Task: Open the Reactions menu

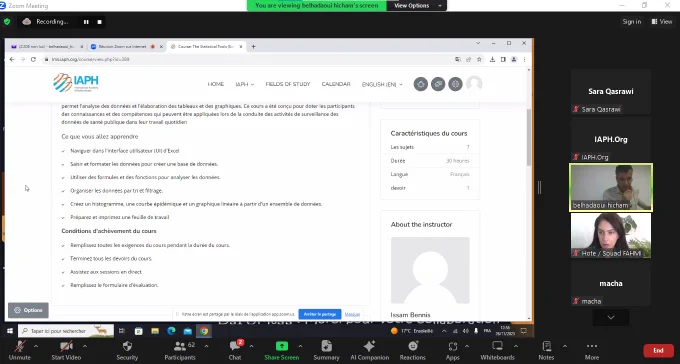Action: click(412, 351)
